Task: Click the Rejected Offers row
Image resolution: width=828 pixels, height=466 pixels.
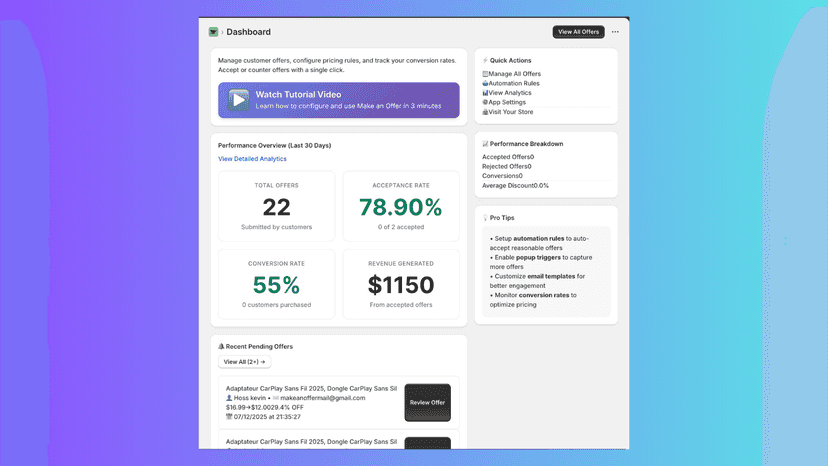Action: [506, 166]
